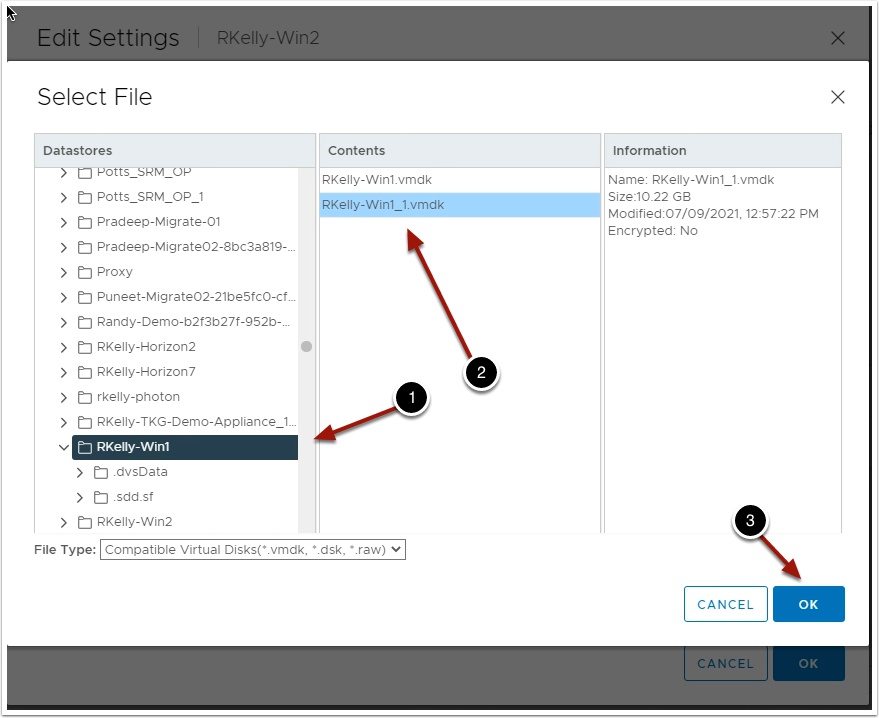879x718 pixels.
Task: Click the Name: RKelly-Win1_1.vmdk information line
Action: pos(691,180)
